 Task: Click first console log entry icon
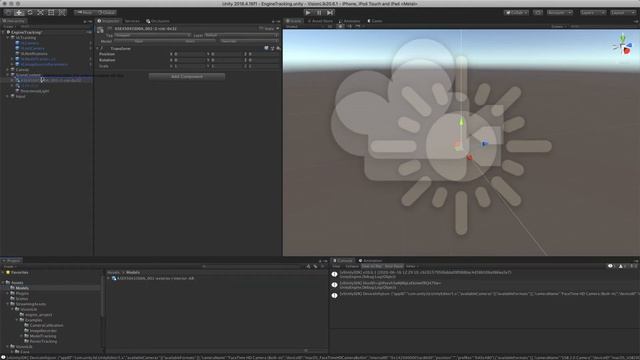334,274
